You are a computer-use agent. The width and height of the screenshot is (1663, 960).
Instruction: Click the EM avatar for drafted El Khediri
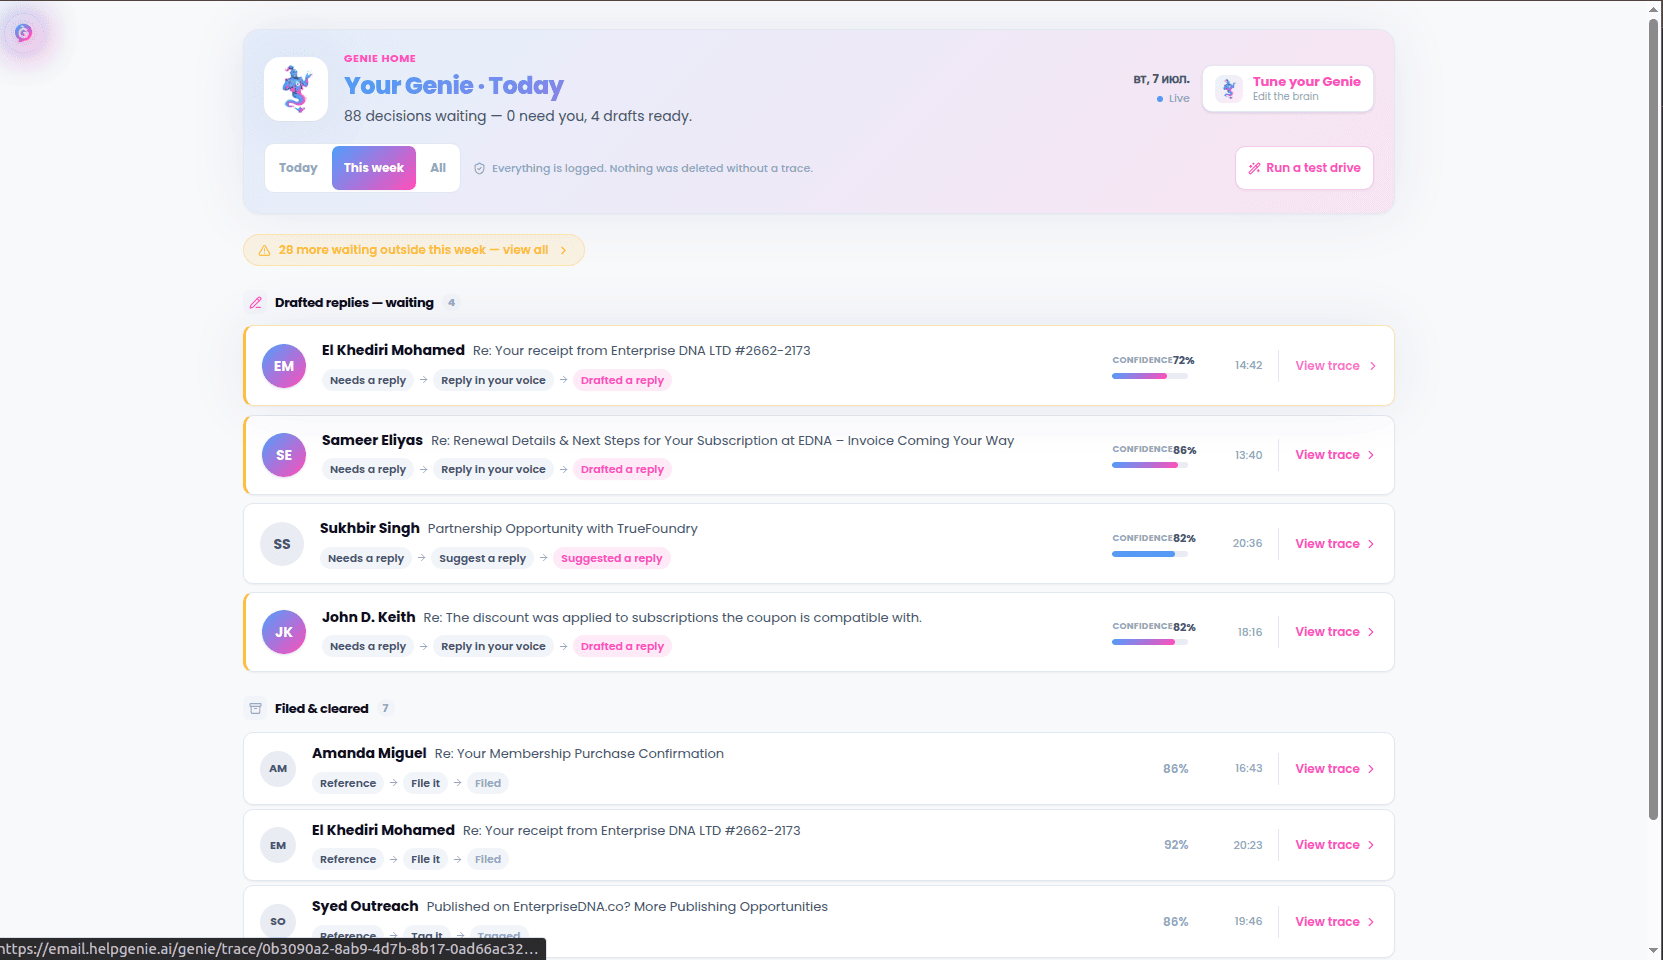pos(284,366)
